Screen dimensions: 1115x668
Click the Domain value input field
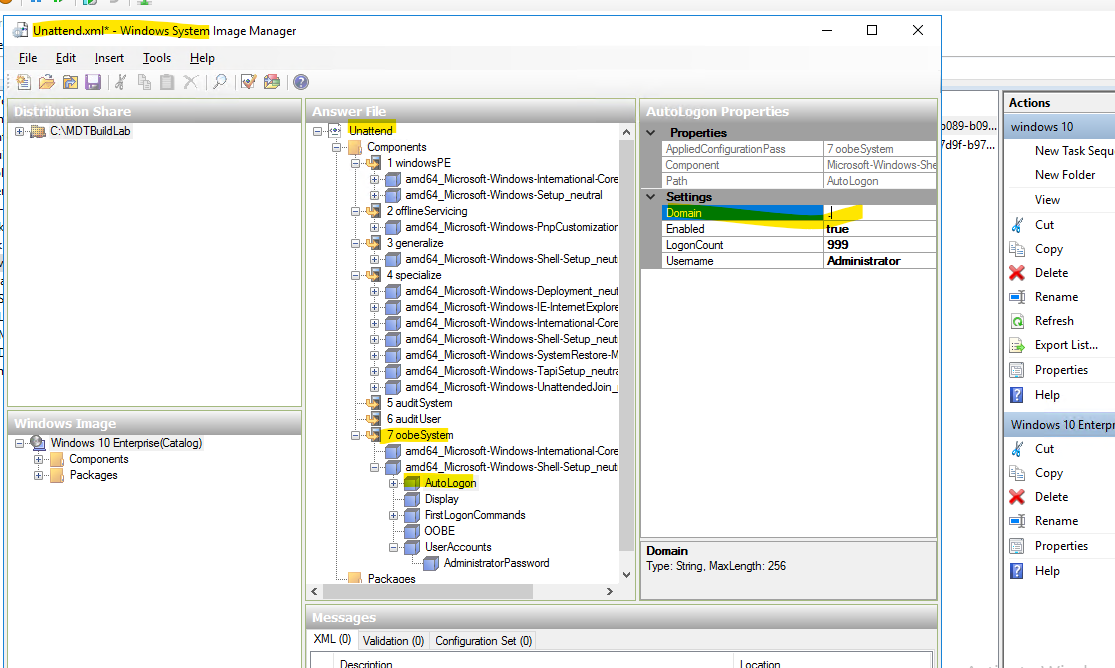(880, 212)
